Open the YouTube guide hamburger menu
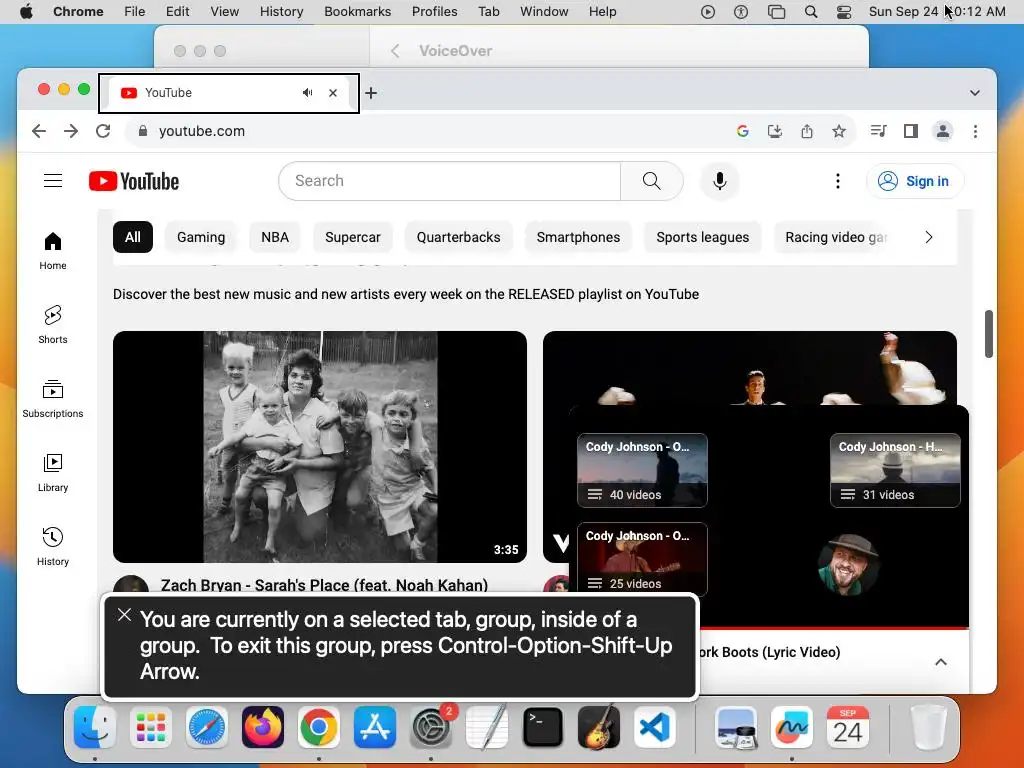The width and height of the screenshot is (1024, 768). coord(53,181)
